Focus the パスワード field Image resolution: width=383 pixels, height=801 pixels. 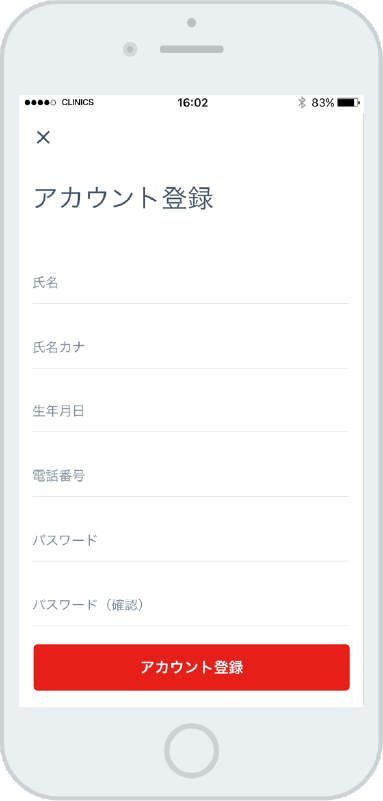(190, 540)
